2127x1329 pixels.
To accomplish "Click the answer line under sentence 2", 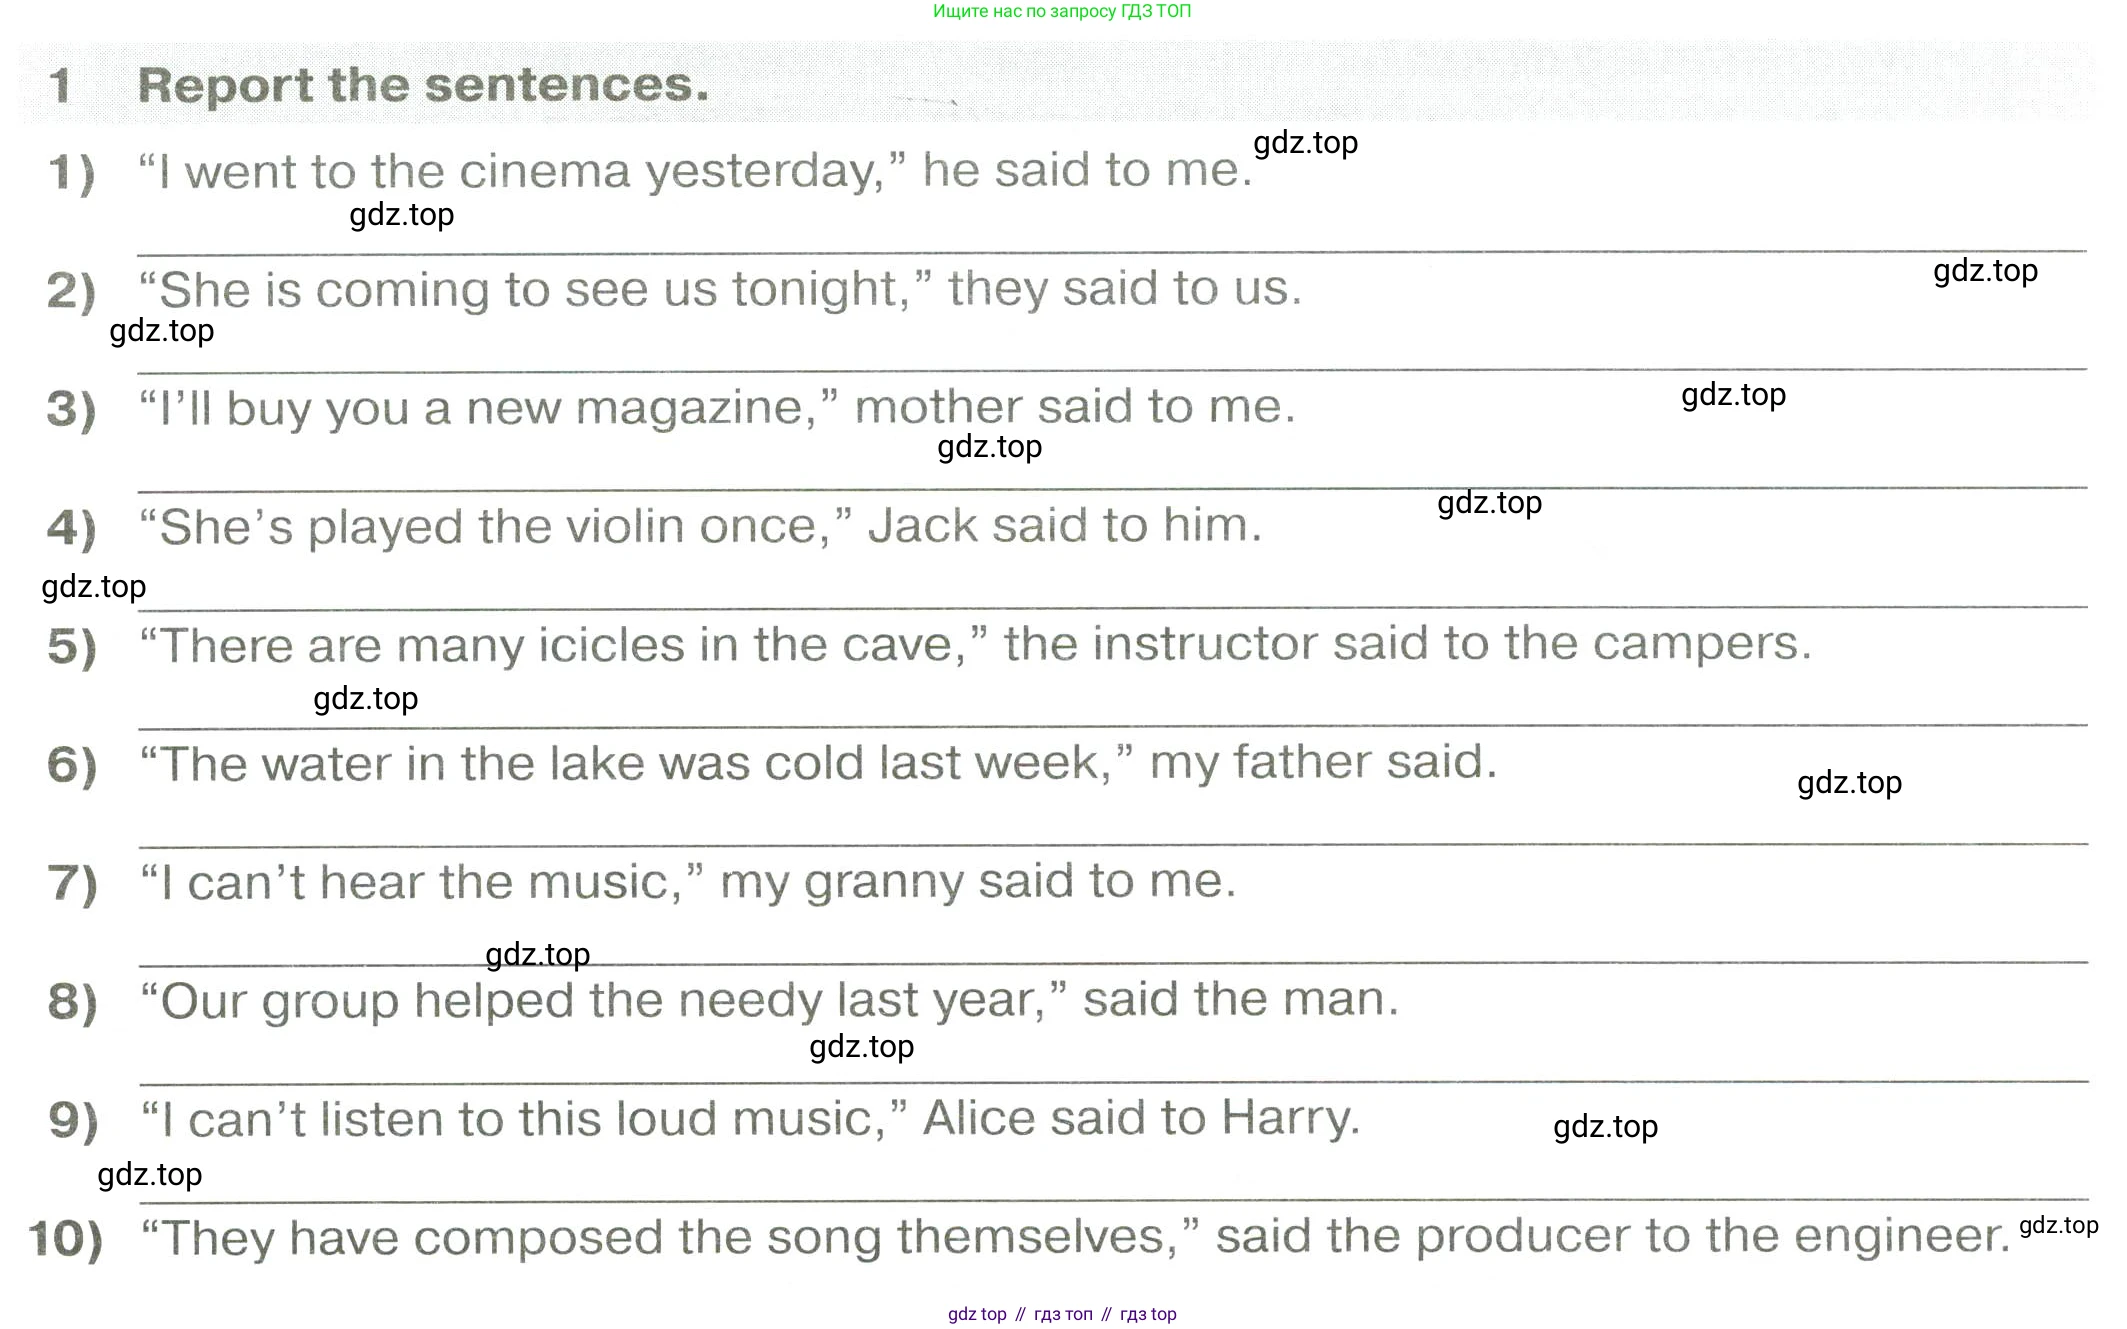I will click(x=1112, y=370).
